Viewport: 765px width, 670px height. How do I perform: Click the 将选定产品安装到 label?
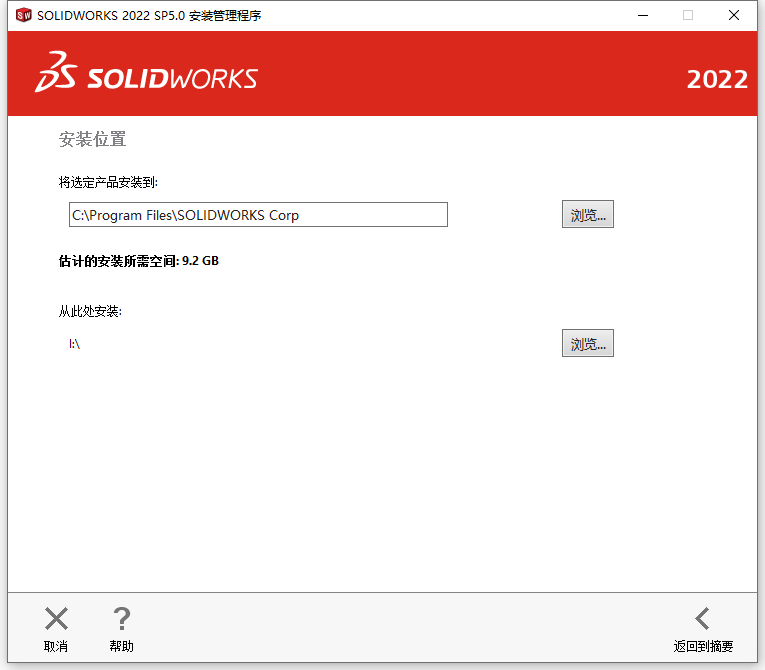(108, 183)
